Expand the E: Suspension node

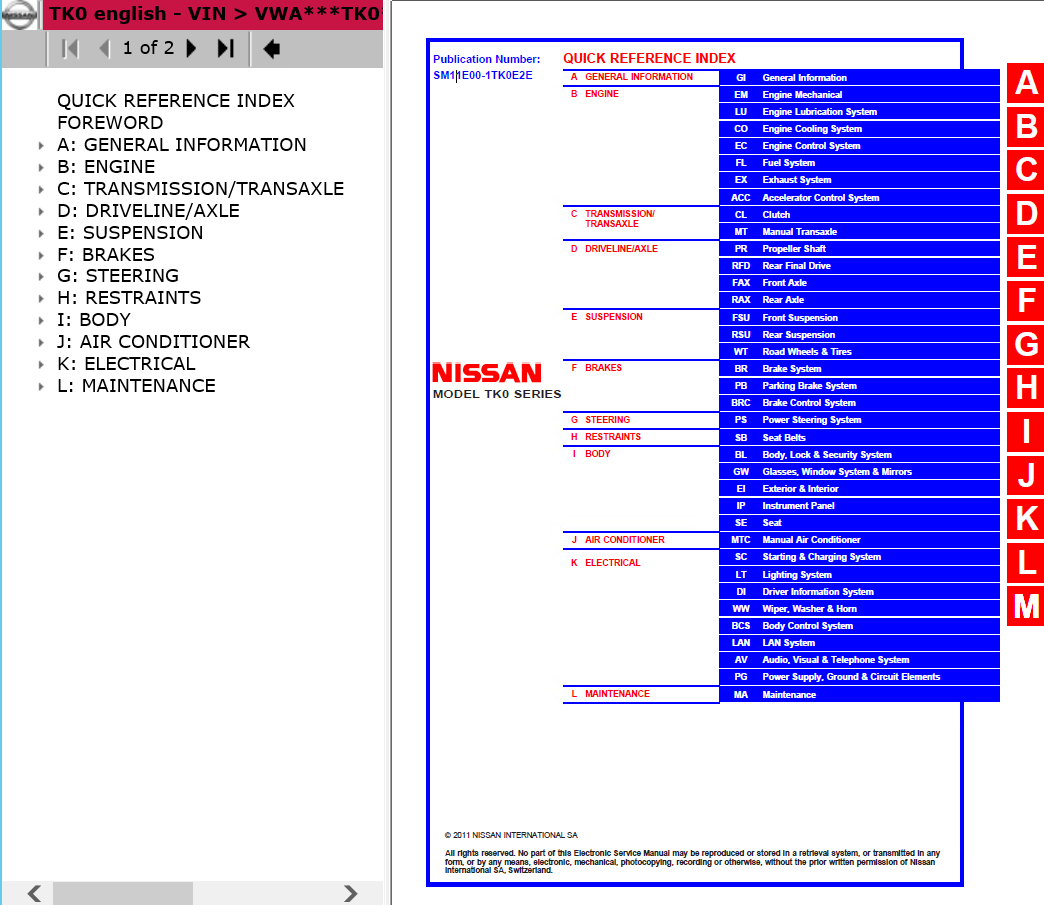click(x=41, y=233)
